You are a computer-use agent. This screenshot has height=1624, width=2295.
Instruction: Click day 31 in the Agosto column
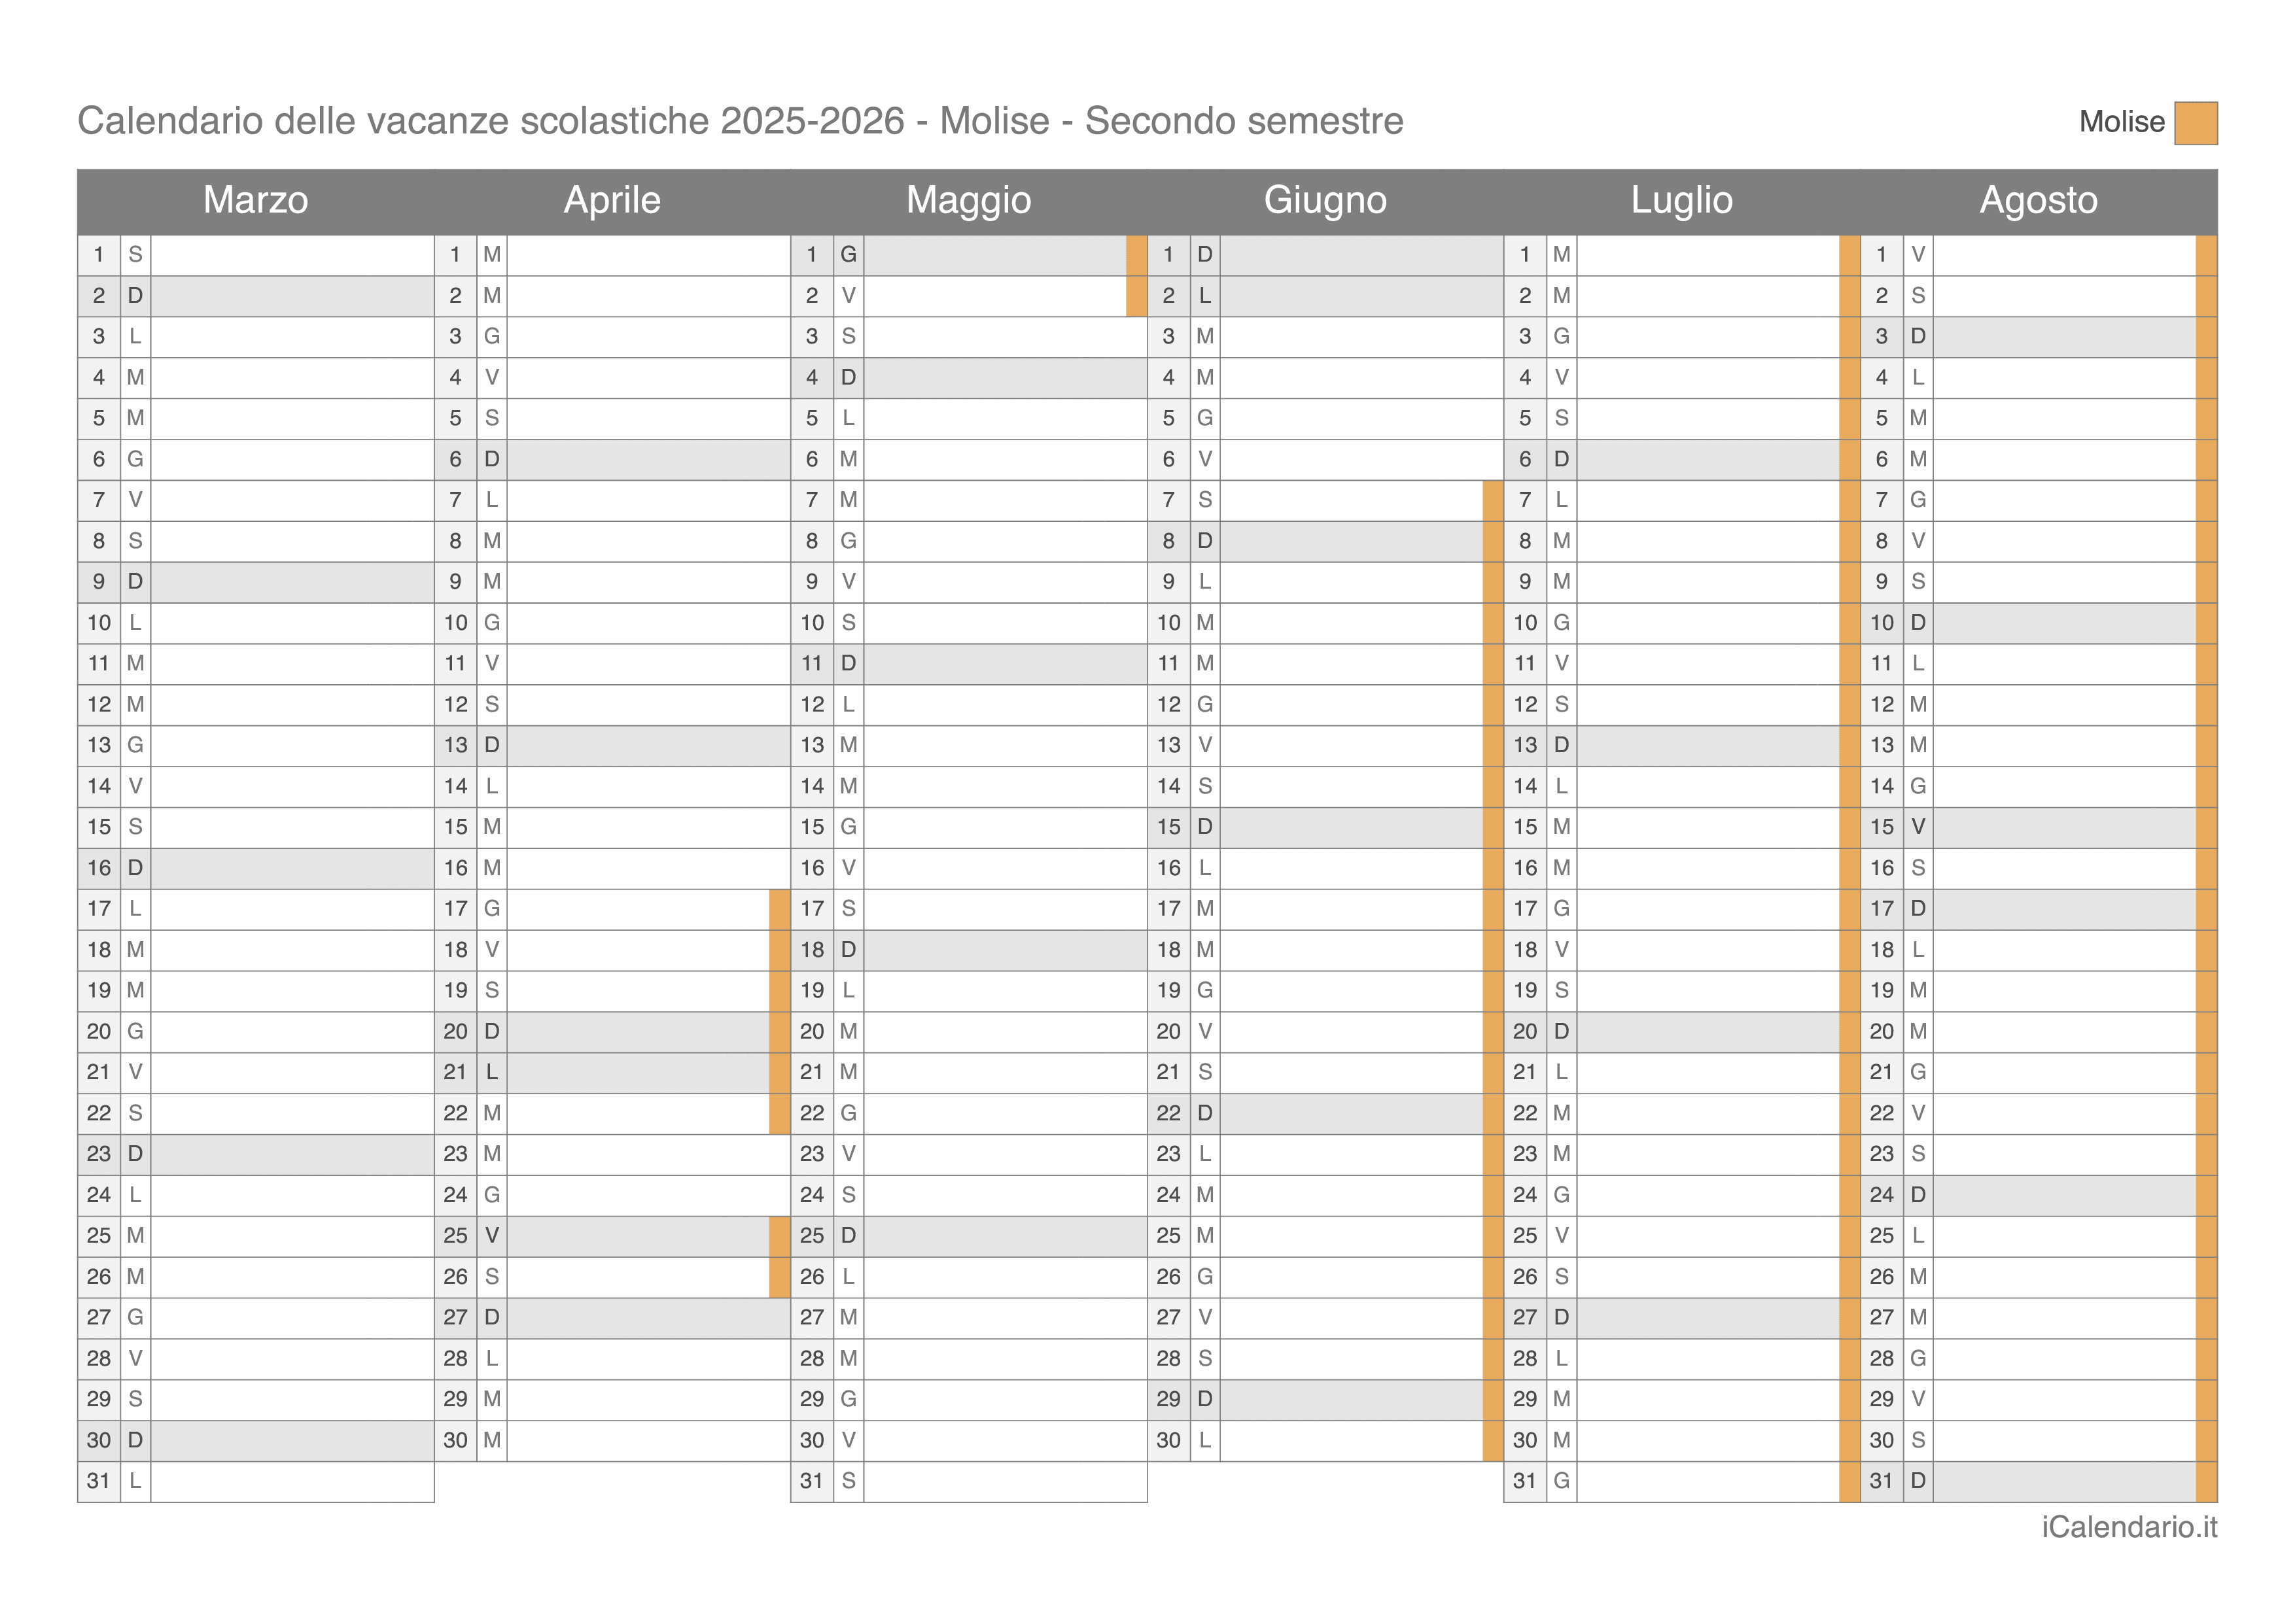point(2038,1481)
